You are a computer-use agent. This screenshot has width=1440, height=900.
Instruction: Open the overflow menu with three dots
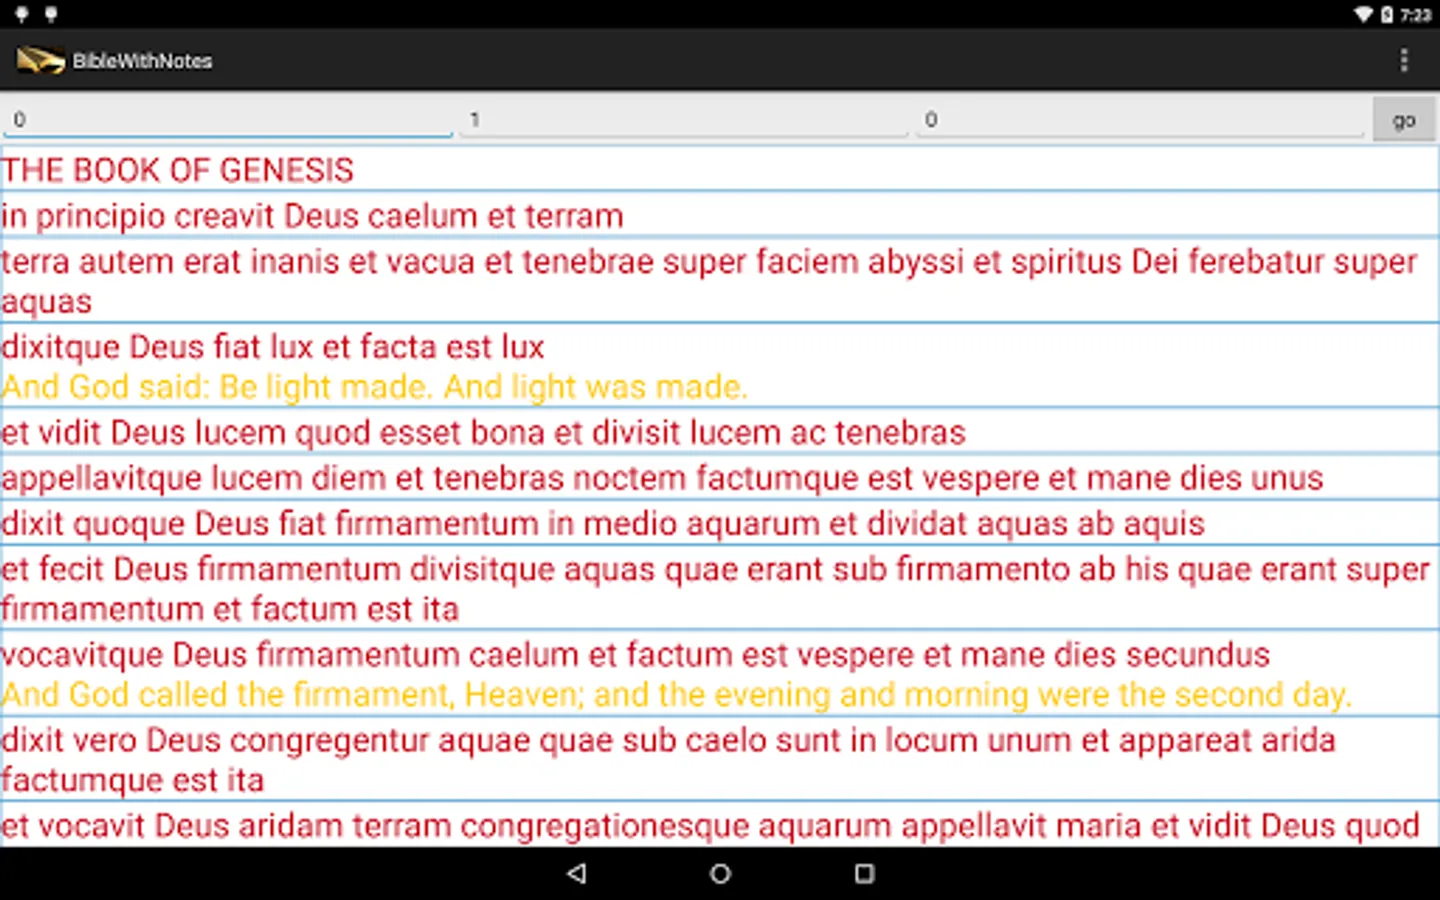1404,60
